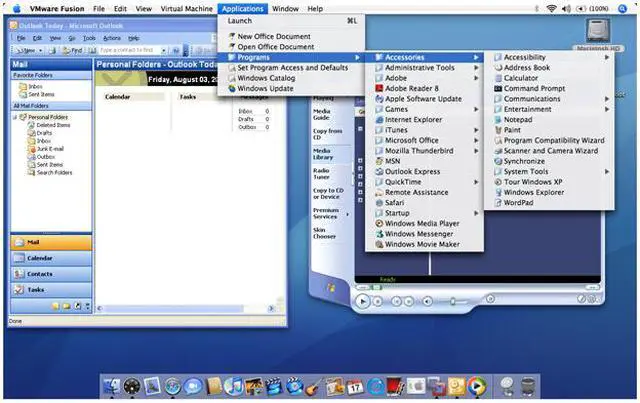This screenshot has height=403, width=640.
Task: Click Windows Update in Applications menu
Action: (x=291, y=88)
